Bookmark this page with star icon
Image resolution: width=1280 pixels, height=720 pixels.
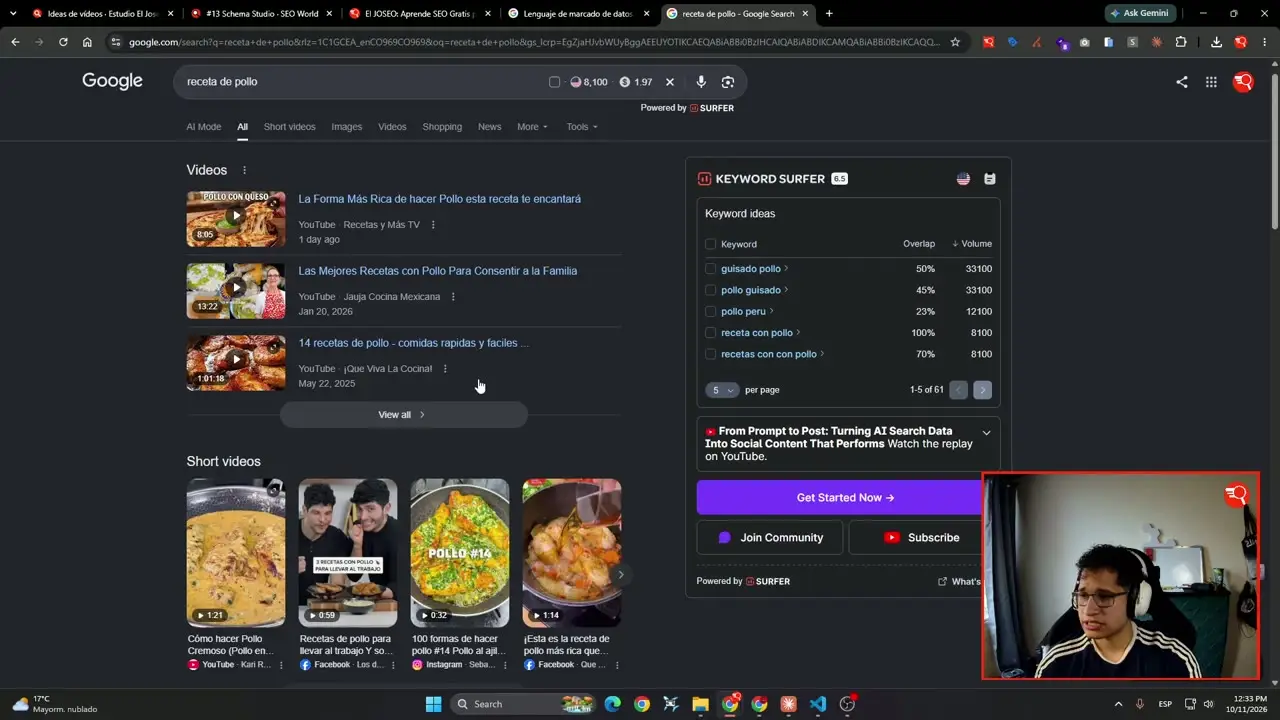point(955,42)
